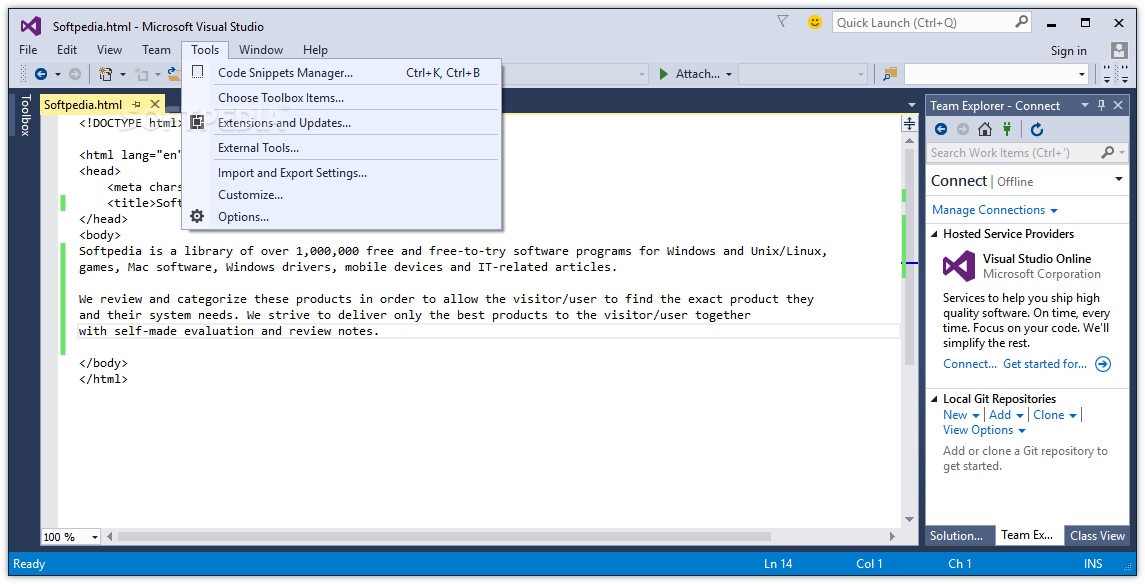Open the Help menu

[315, 50]
